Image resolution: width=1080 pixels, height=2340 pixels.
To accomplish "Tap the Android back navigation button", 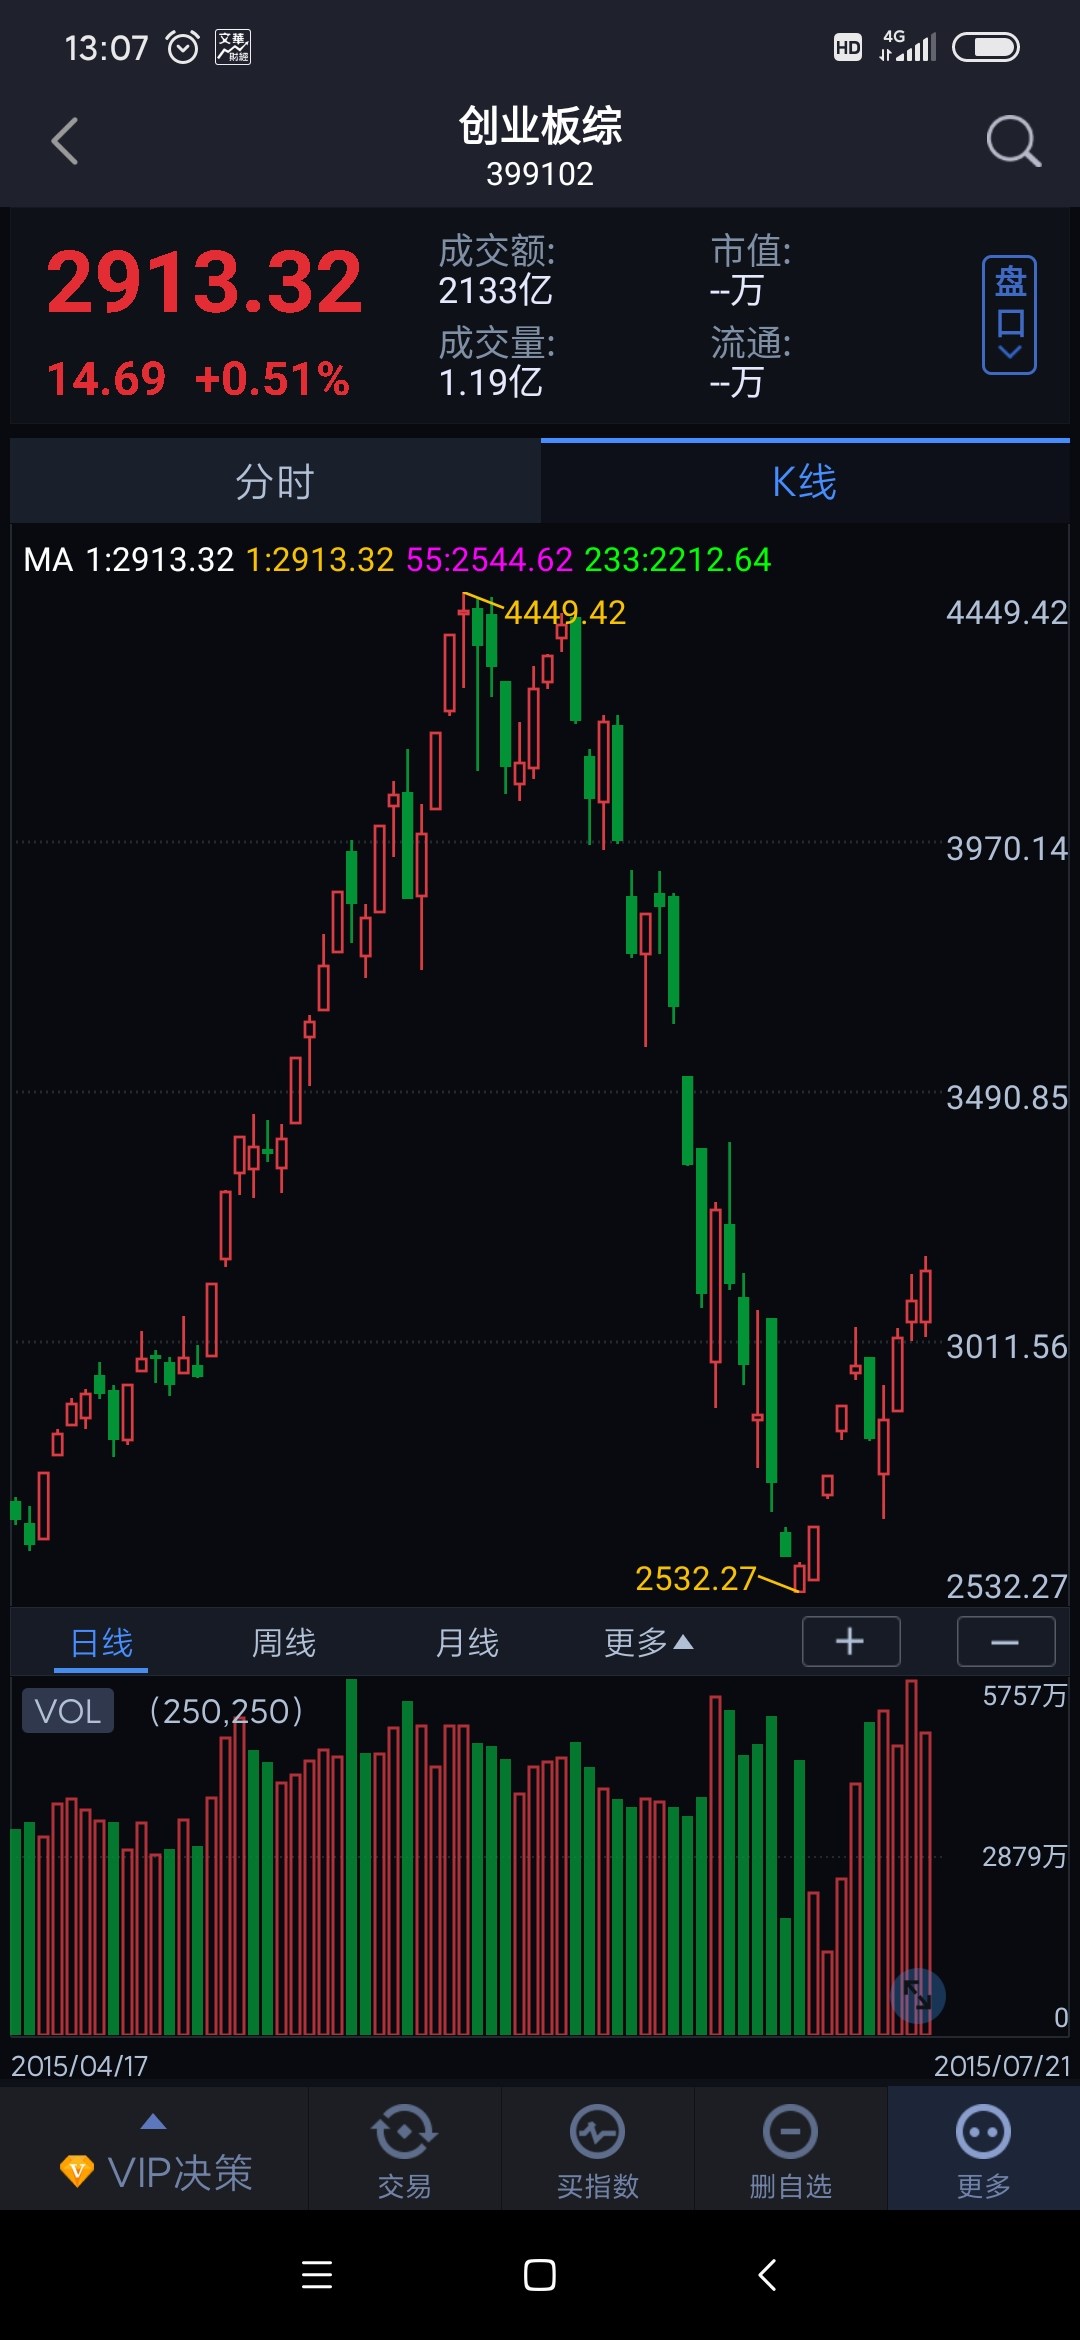I will pos(767,2275).
